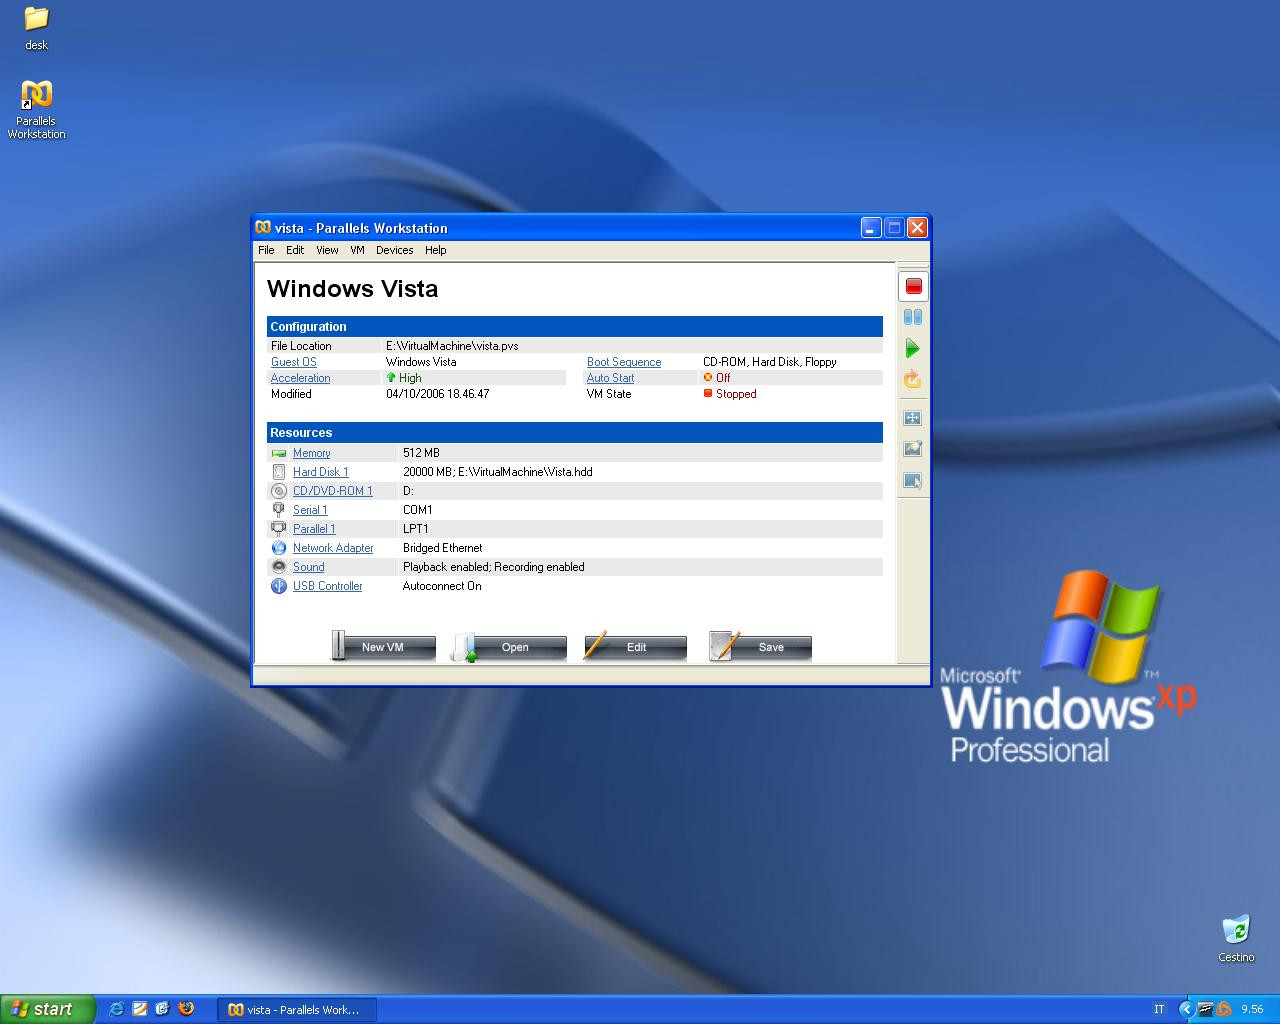The image size is (1280, 1024).
Task: Open the VM menu
Action: (357, 250)
